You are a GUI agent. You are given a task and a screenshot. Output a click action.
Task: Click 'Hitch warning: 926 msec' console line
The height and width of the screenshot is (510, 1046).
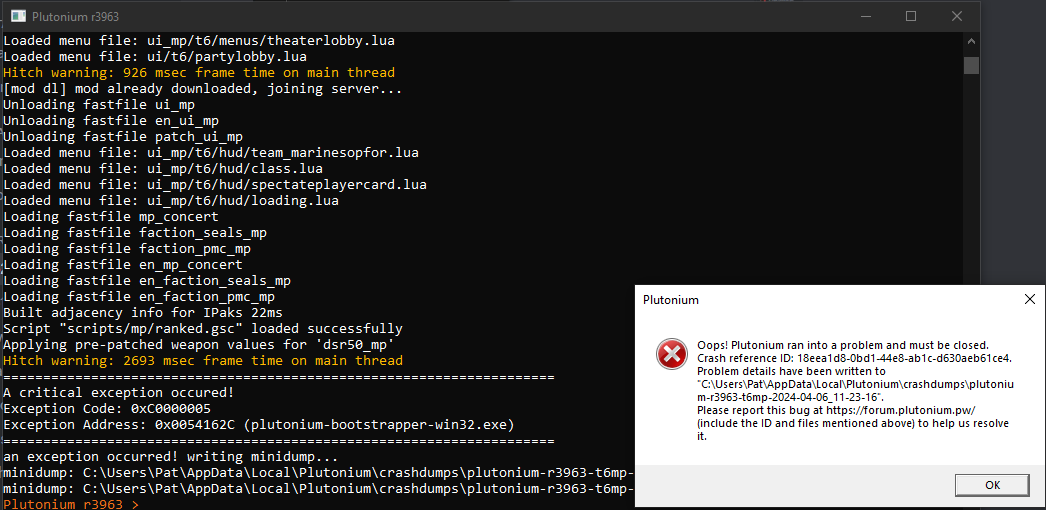tap(199, 73)
